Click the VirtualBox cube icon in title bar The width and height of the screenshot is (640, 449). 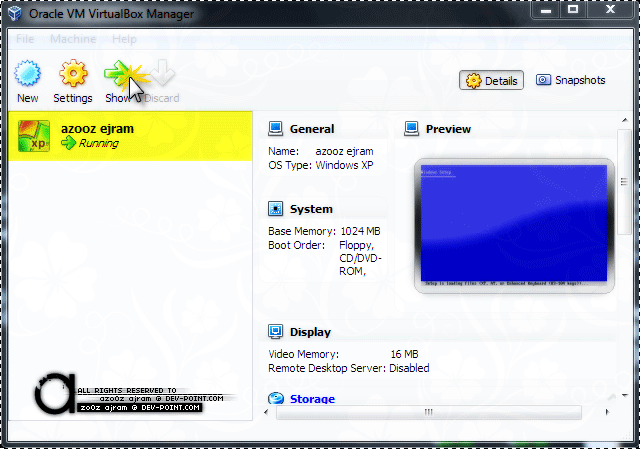coord(15,13)
